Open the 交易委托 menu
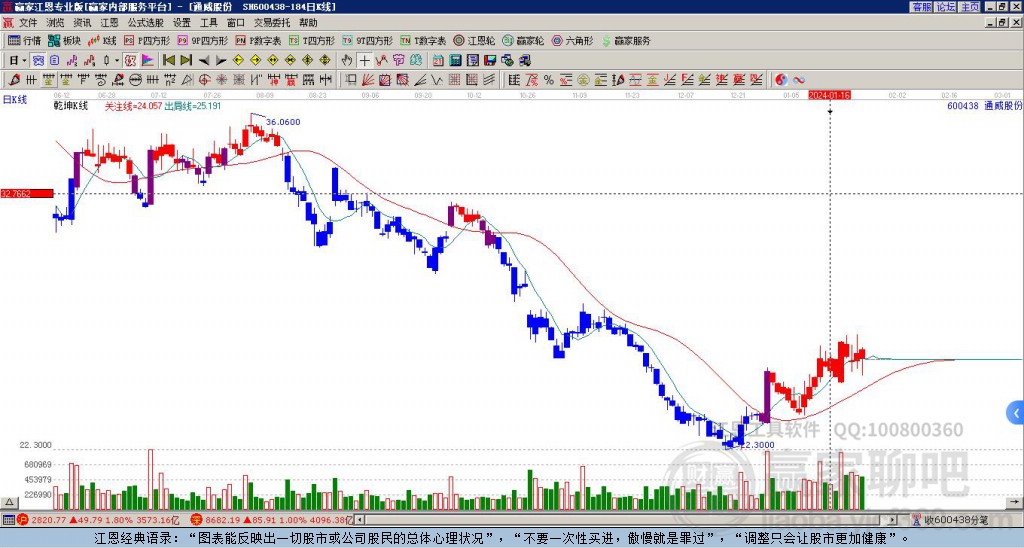Image resolution: width=1024 pixels, height=548 pixels. [x=272, y=23]
